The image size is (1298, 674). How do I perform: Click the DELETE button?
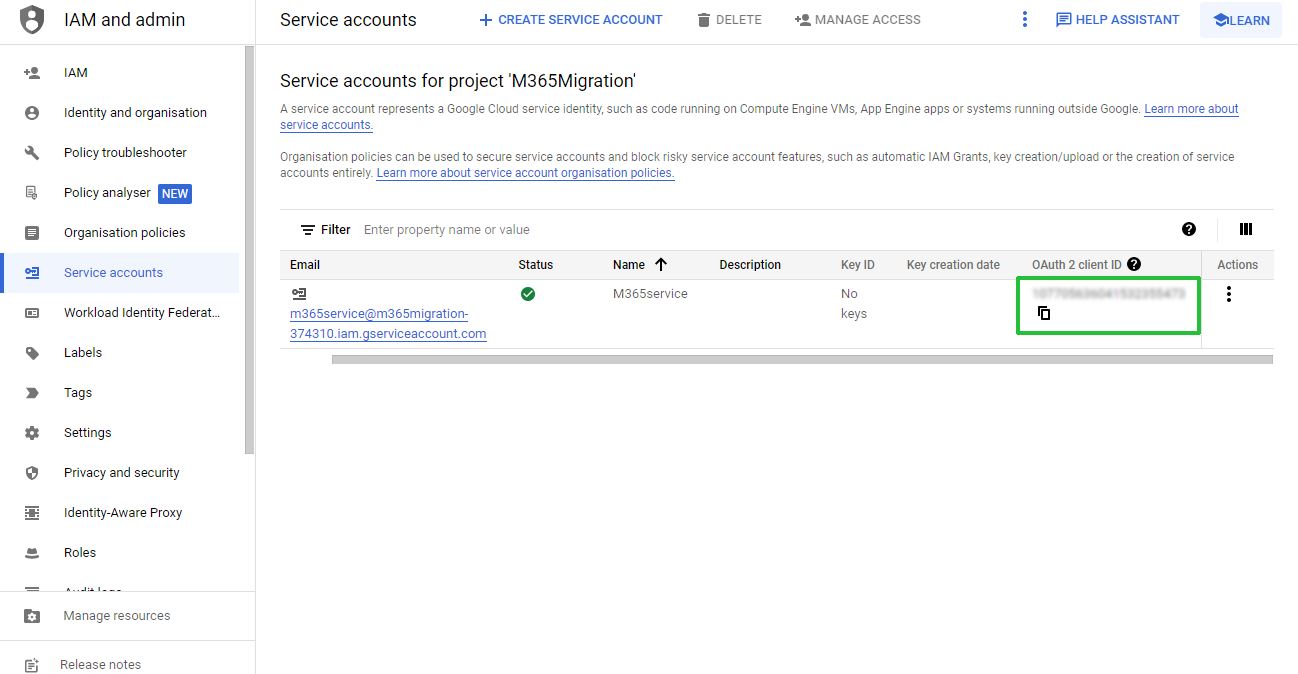[729, 20]
